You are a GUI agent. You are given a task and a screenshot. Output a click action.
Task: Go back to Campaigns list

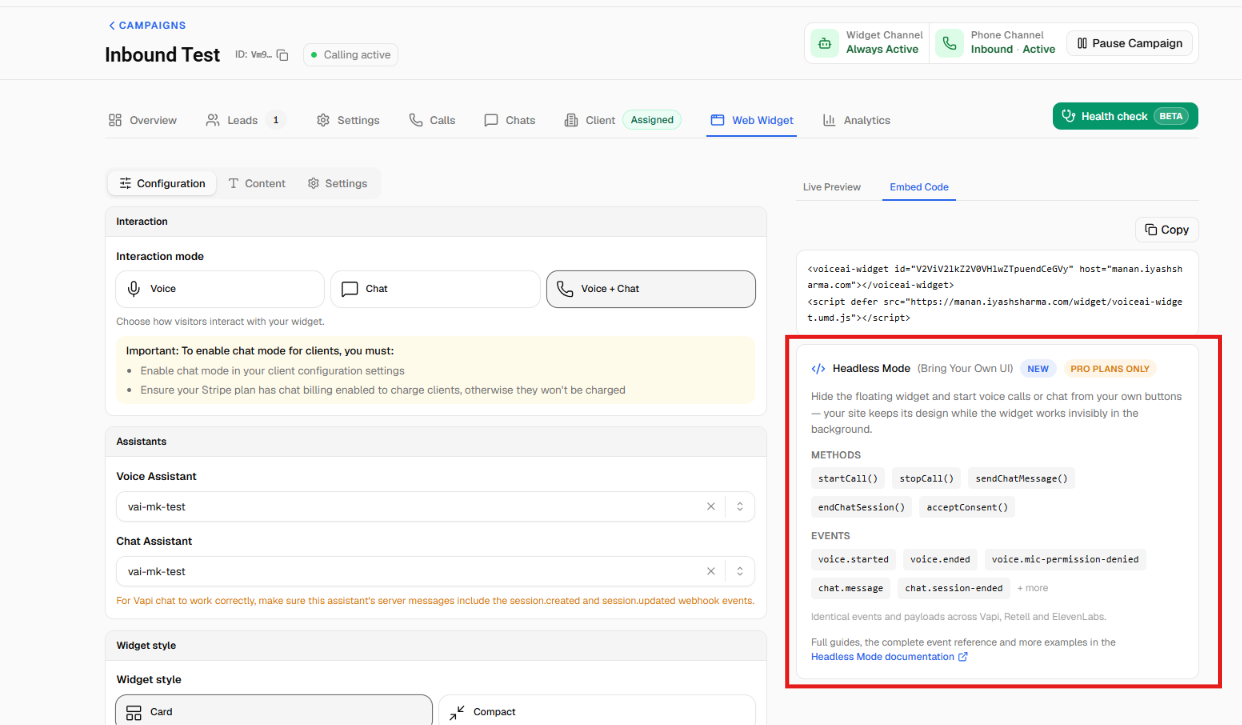click(x=147, y=25)
